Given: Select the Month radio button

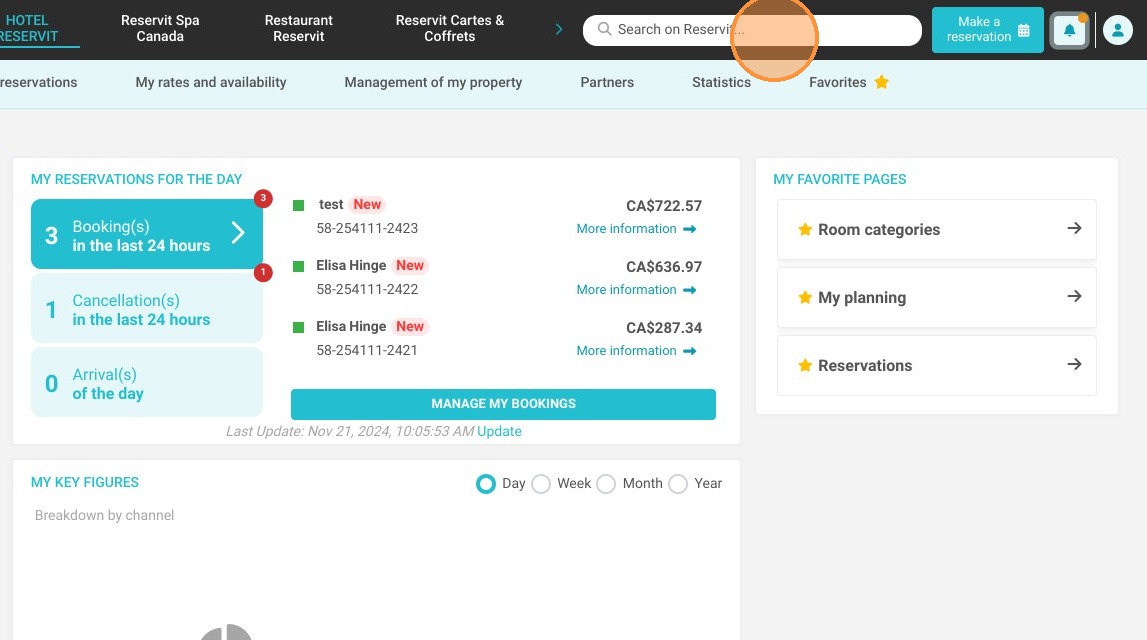Looking at the screenshot, I should click(606, 483).
